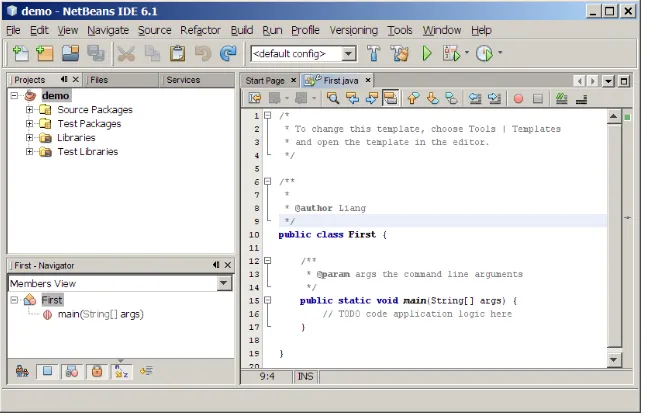Toggle Highlight Search editor button
The height and width of the screenshot is (414, 646).
pos(390,98)
